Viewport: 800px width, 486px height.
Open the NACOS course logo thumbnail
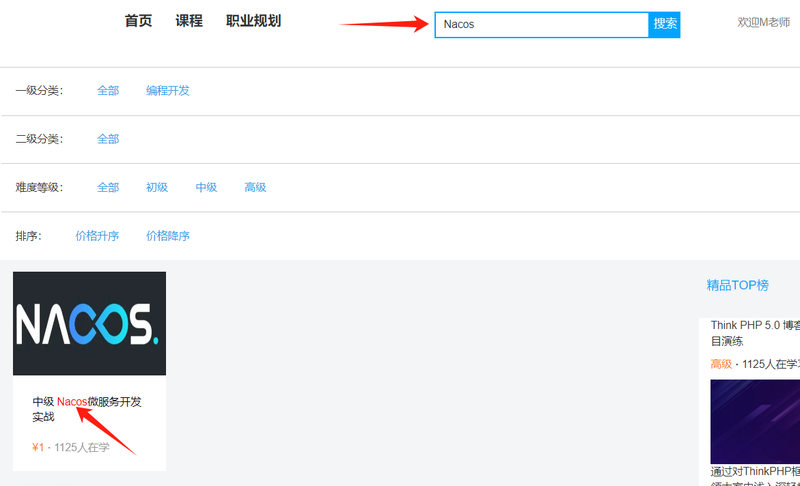click(x=89, y=323)
